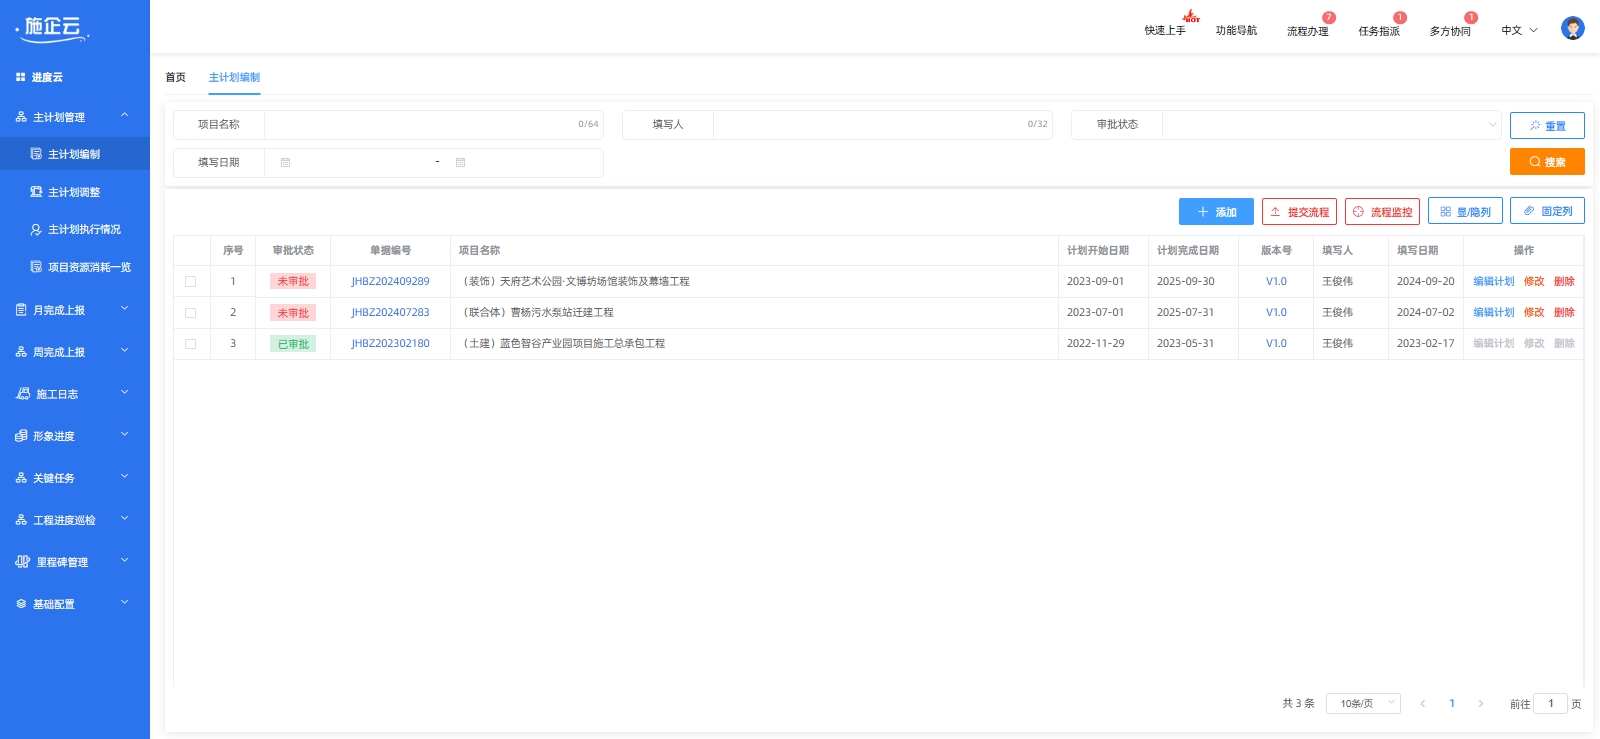Click the 重置 button
Viewport: 1600px width, 739px height.
click(x=1547, y=126)
